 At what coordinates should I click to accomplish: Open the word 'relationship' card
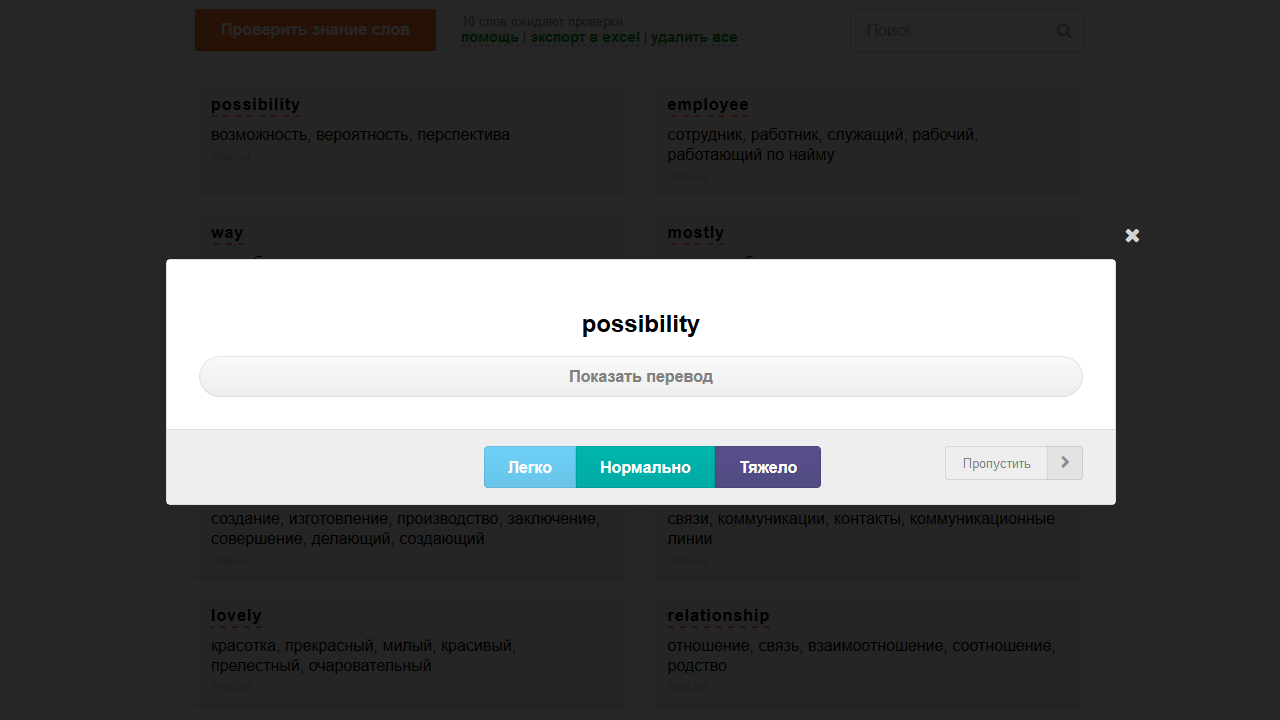(719, 616)
